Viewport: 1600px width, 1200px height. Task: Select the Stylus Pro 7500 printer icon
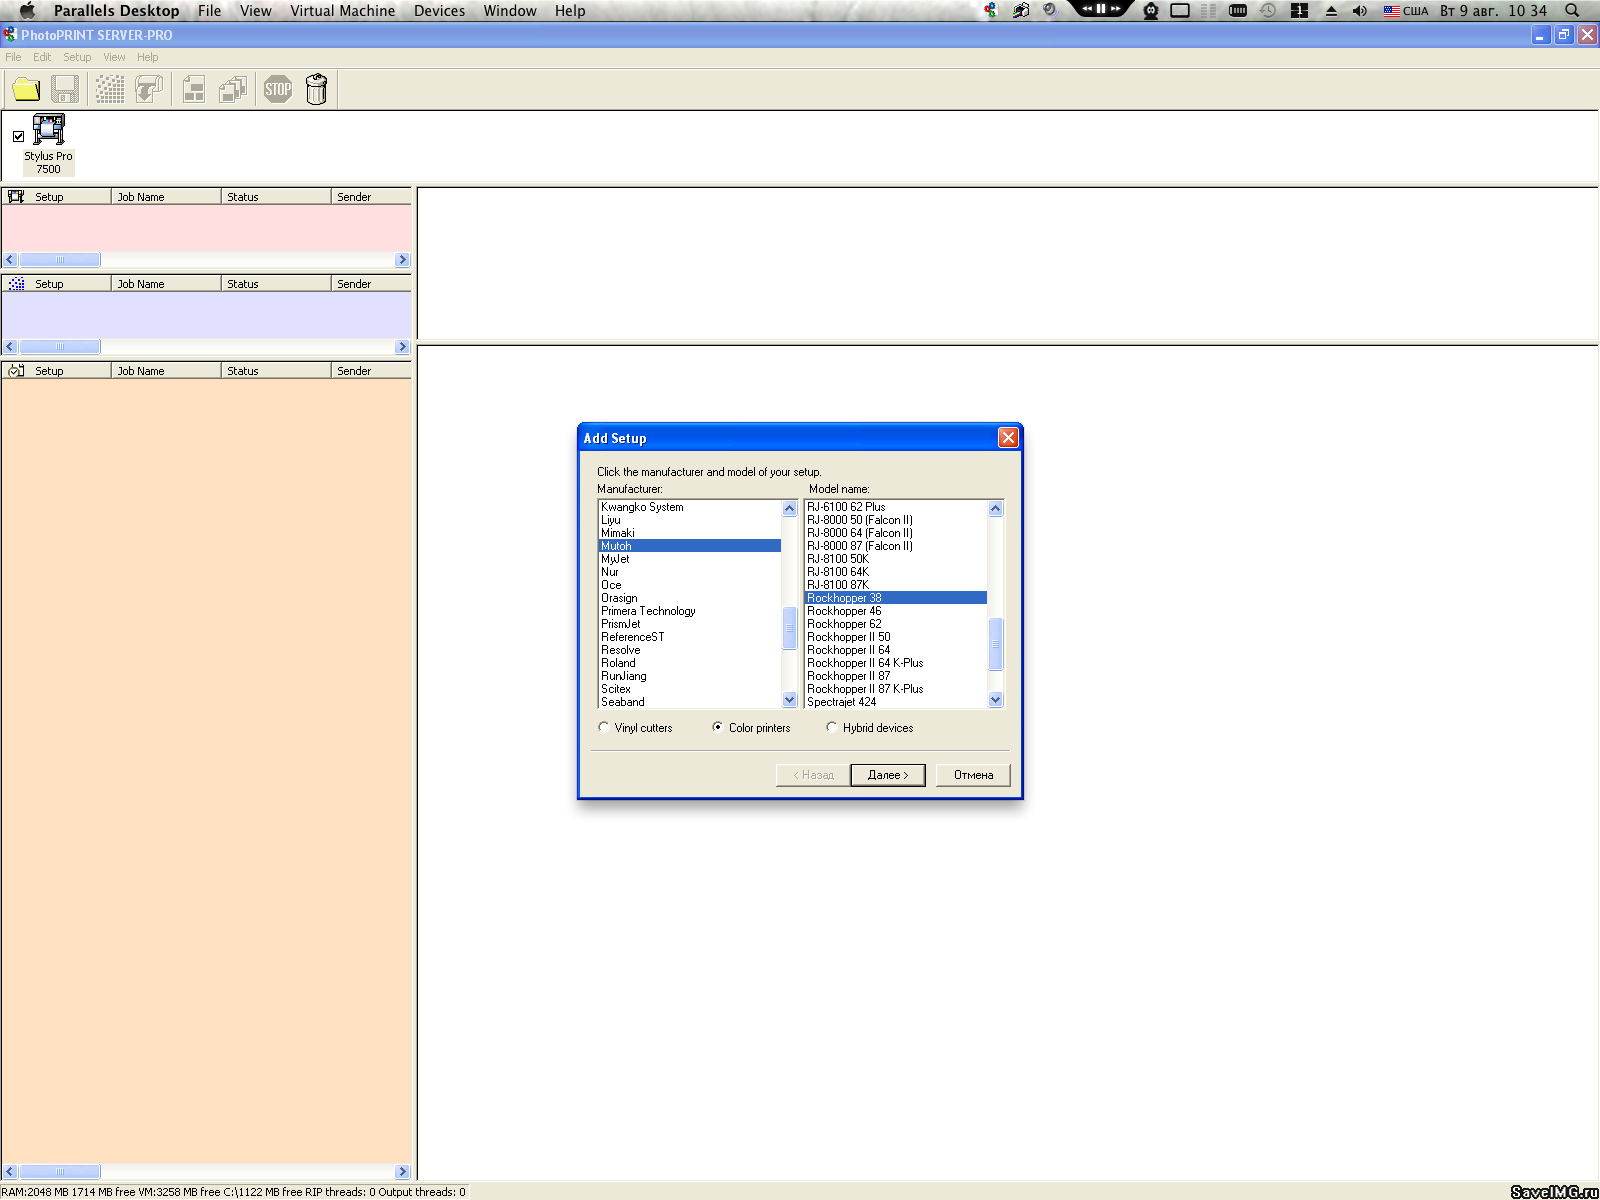point(48,129)
